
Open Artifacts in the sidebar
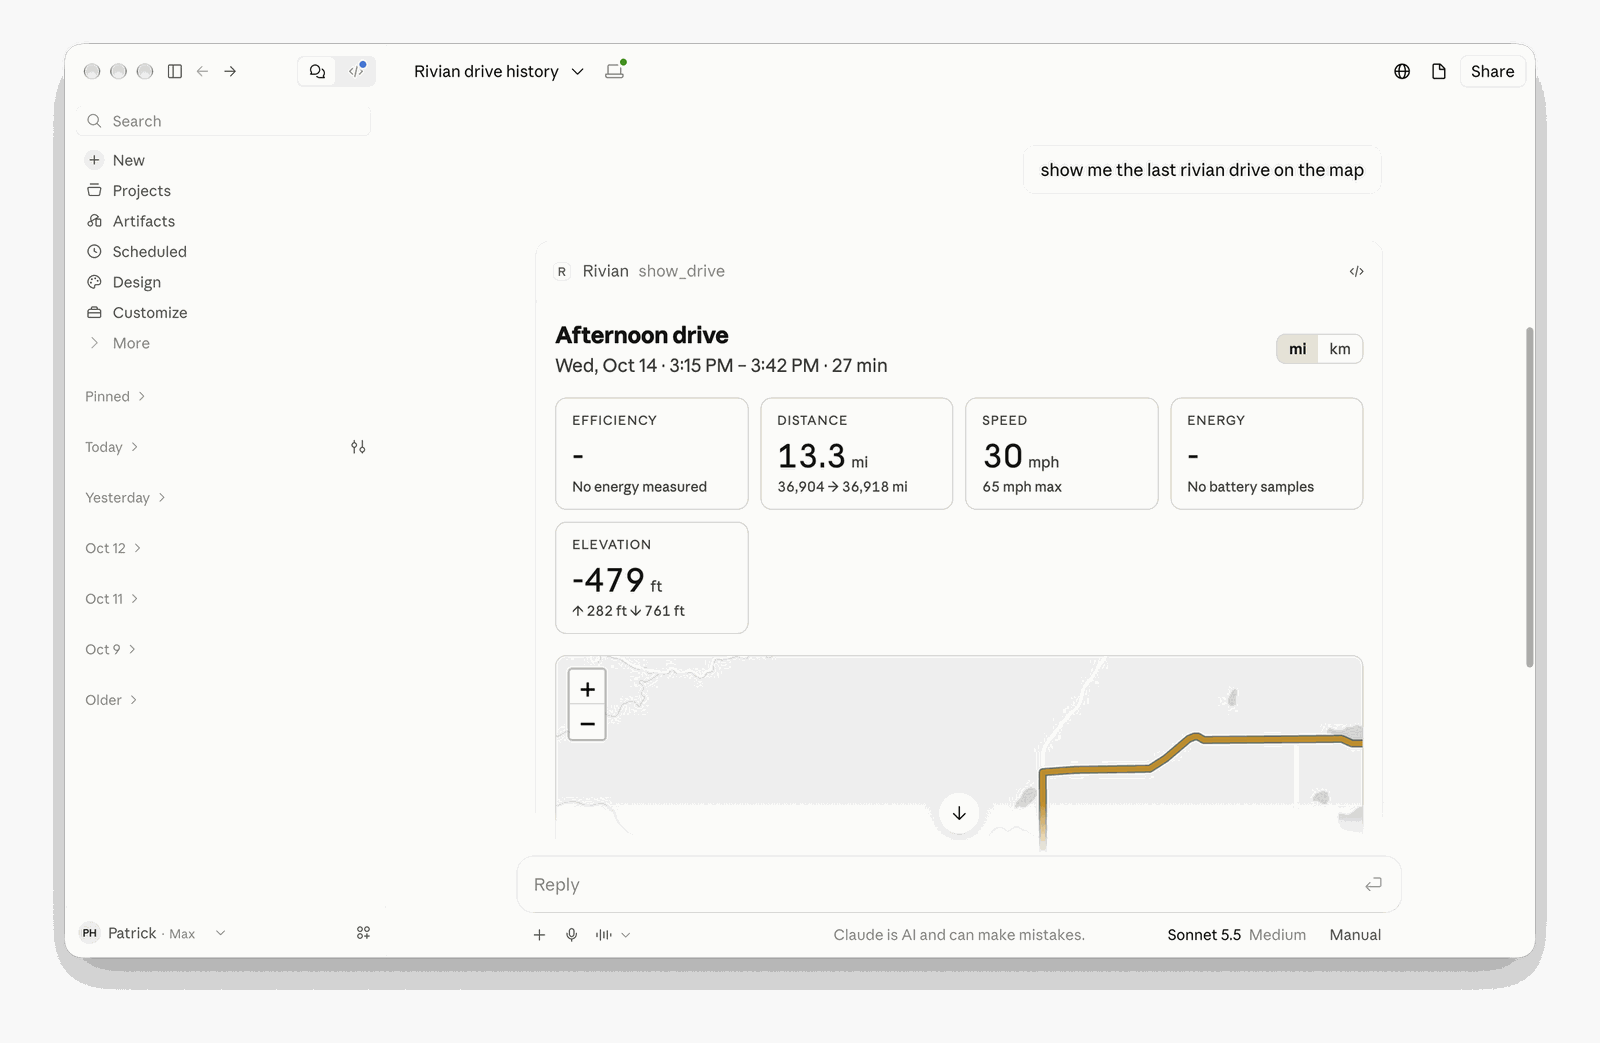tap(131, 221)
